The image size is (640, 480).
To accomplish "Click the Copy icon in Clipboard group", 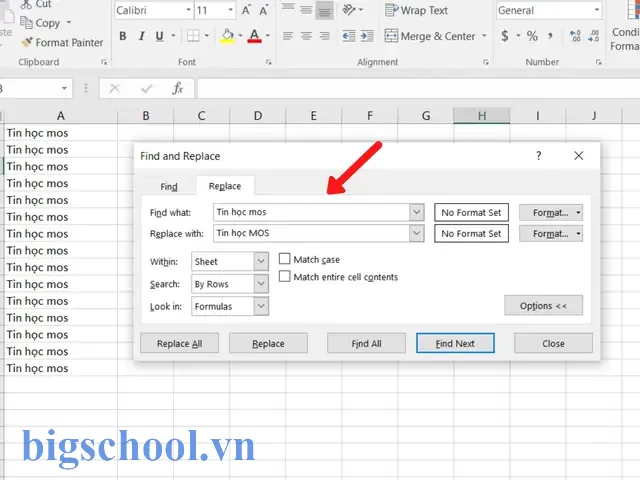I will (27, 23).
